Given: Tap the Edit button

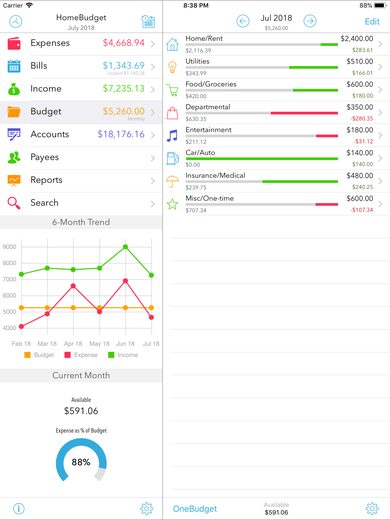Looking at the screenshot, I should (372, 22).
